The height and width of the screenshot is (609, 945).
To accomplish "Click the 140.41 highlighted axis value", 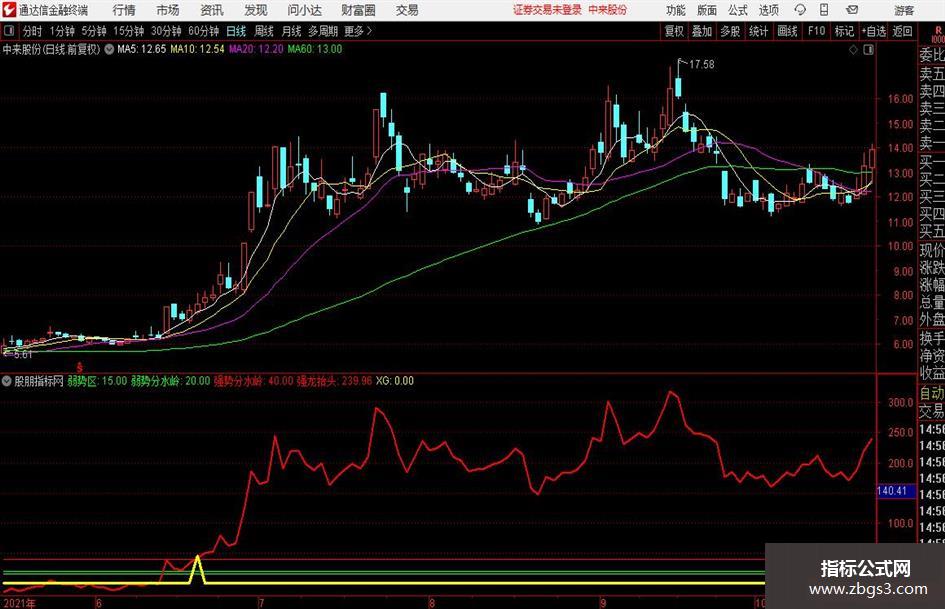I will pos(895,491).
